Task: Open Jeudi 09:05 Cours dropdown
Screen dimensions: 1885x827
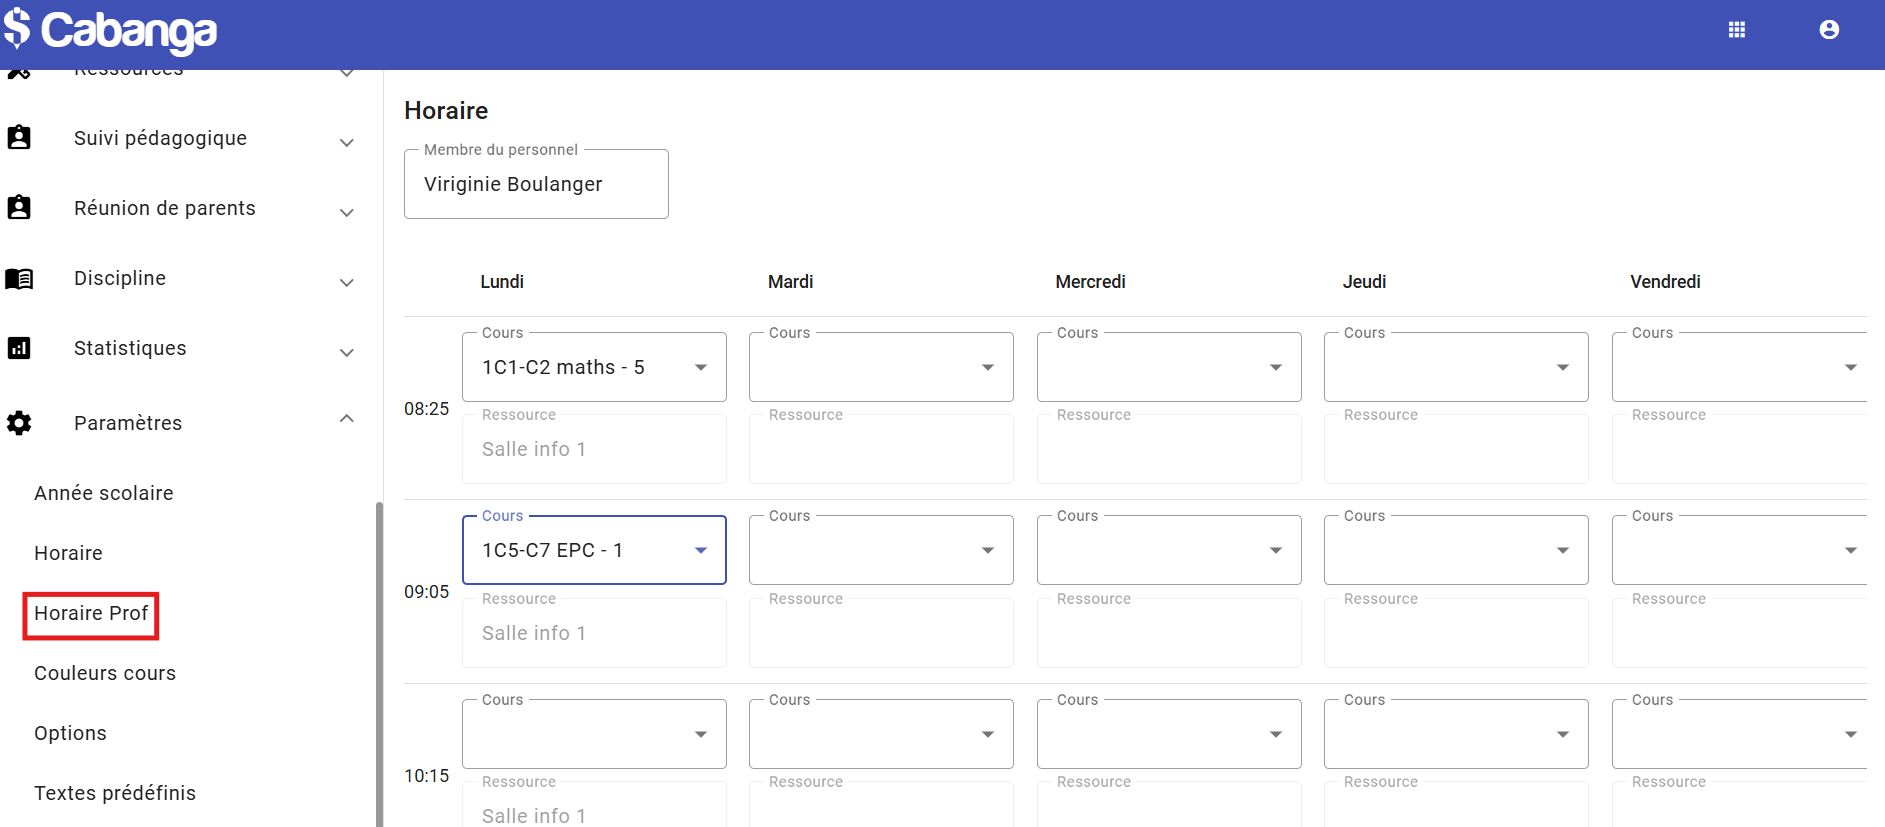Action: pyautogui.click(x=1562, y=550)
